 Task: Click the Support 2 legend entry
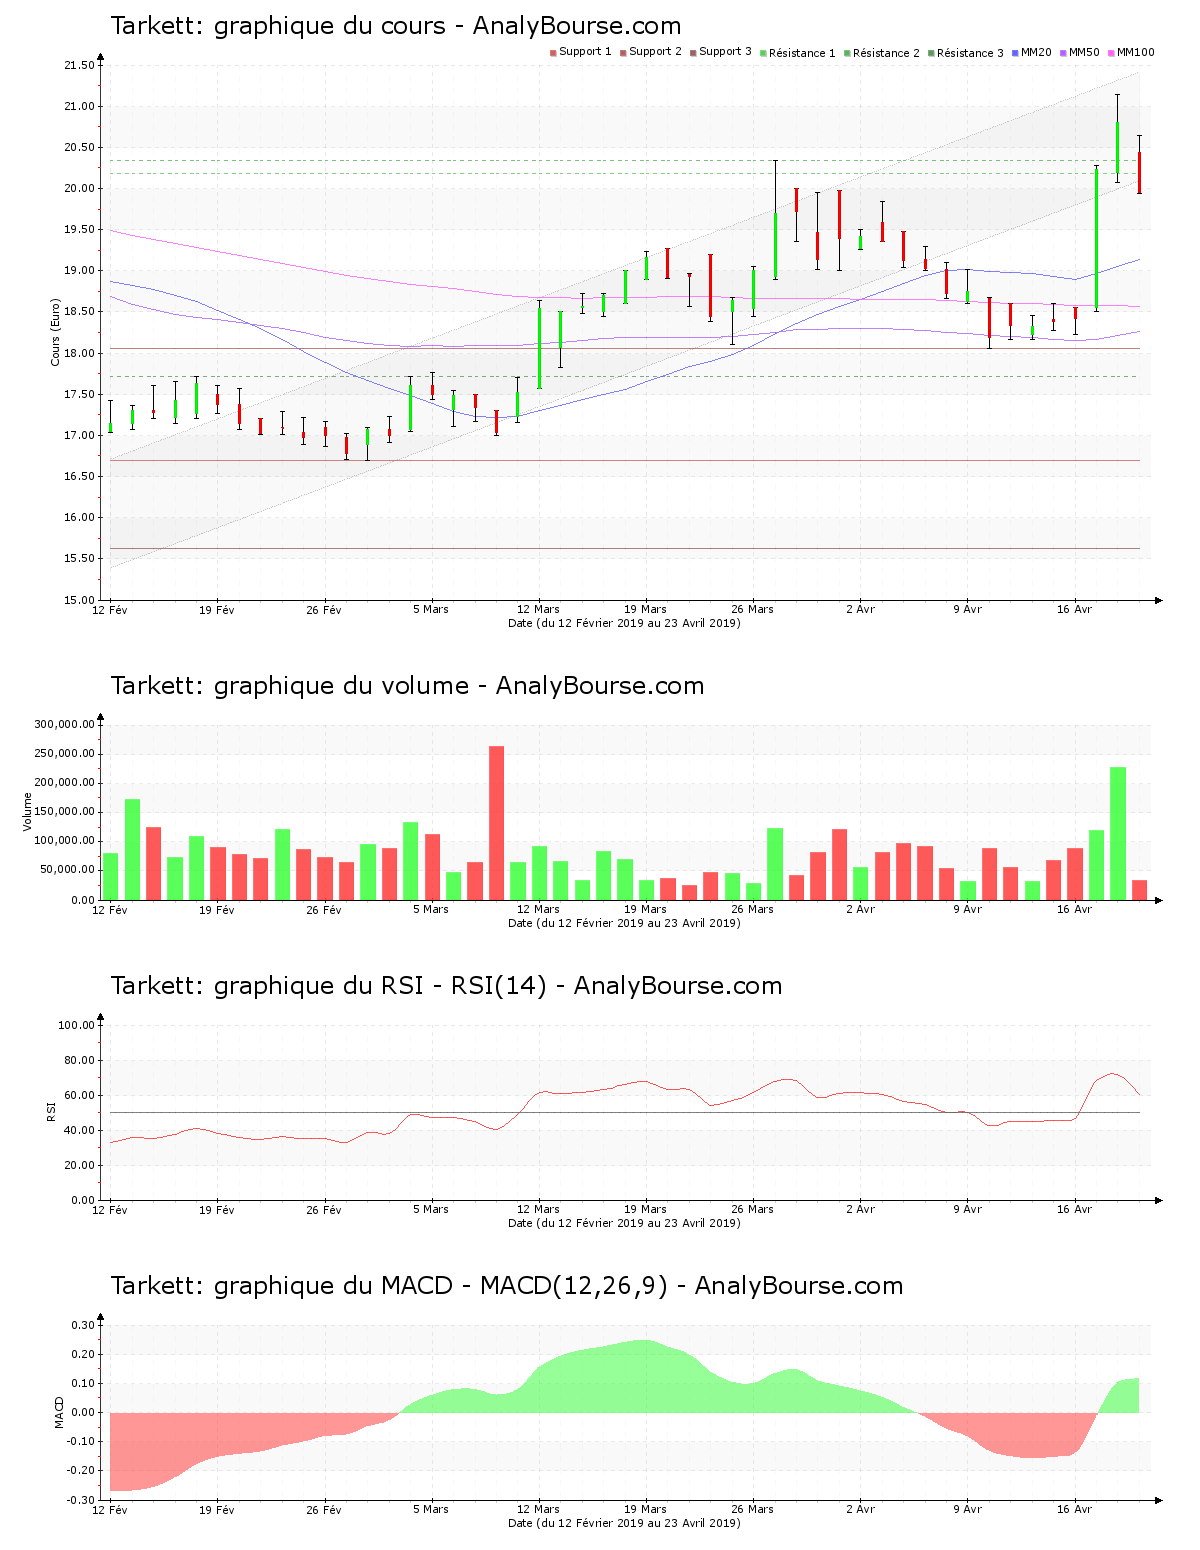coord(650,52)
